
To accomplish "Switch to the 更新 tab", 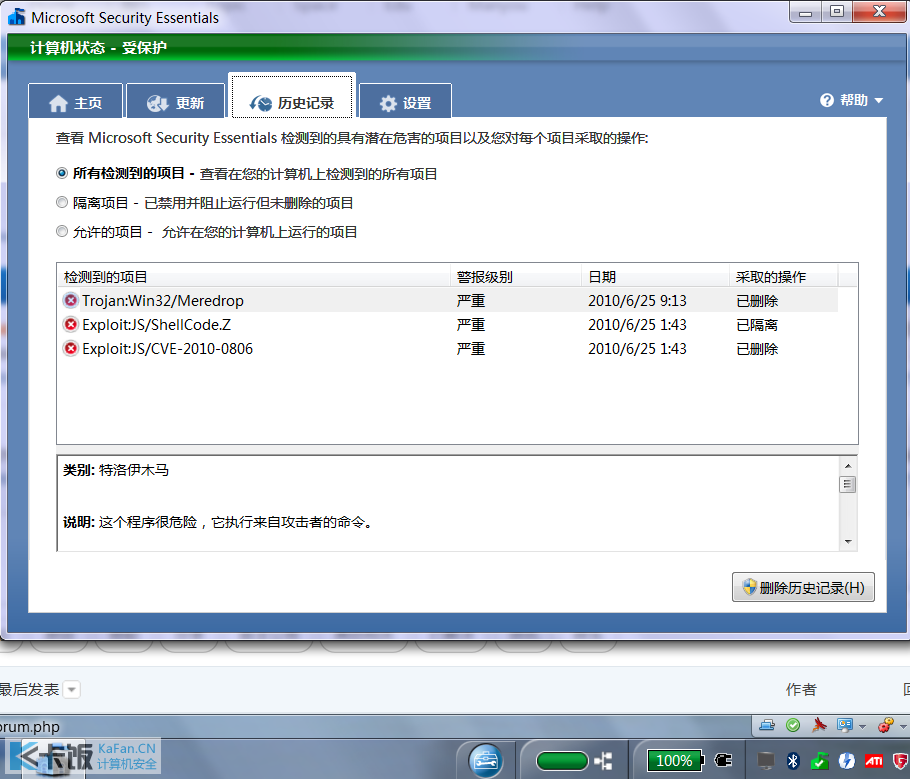I will (176, 102).
